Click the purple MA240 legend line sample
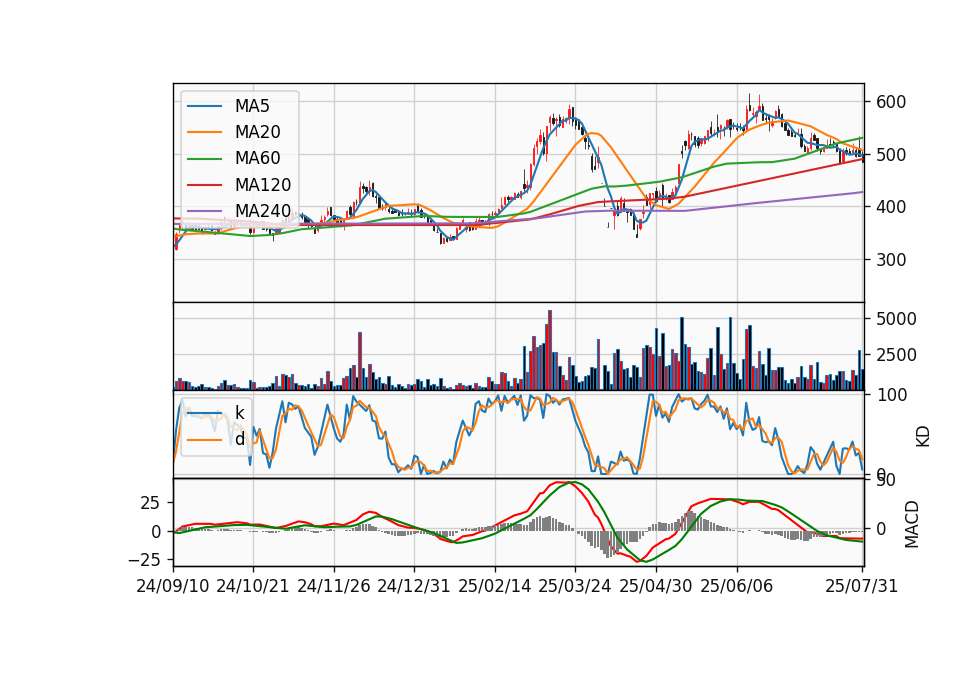Viewport: 960px width, 690px height. [x=204, y=211]
